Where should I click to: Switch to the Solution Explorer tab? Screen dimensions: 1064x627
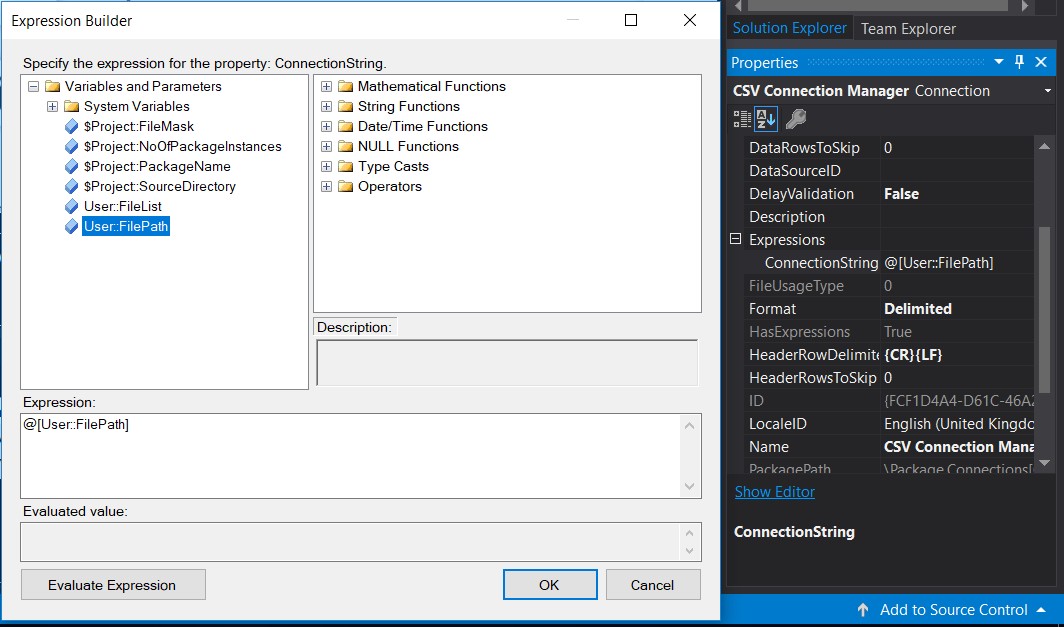pos(789,28)
